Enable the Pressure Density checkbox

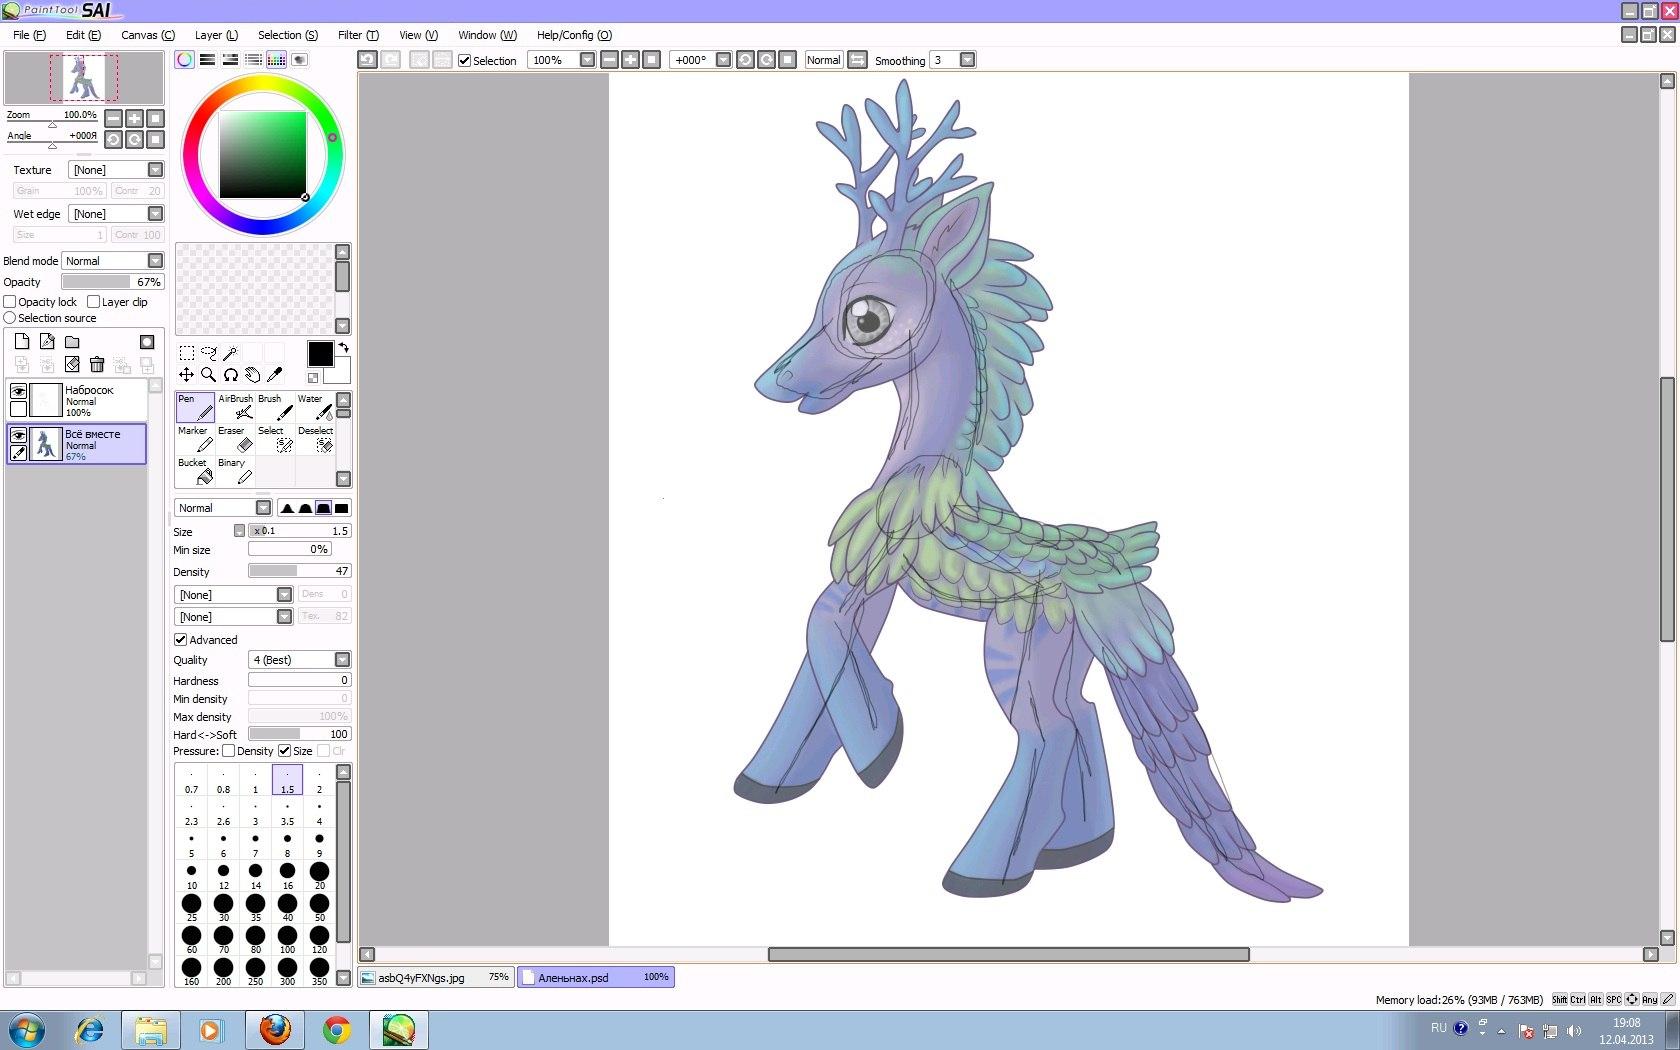coord(228,751)
